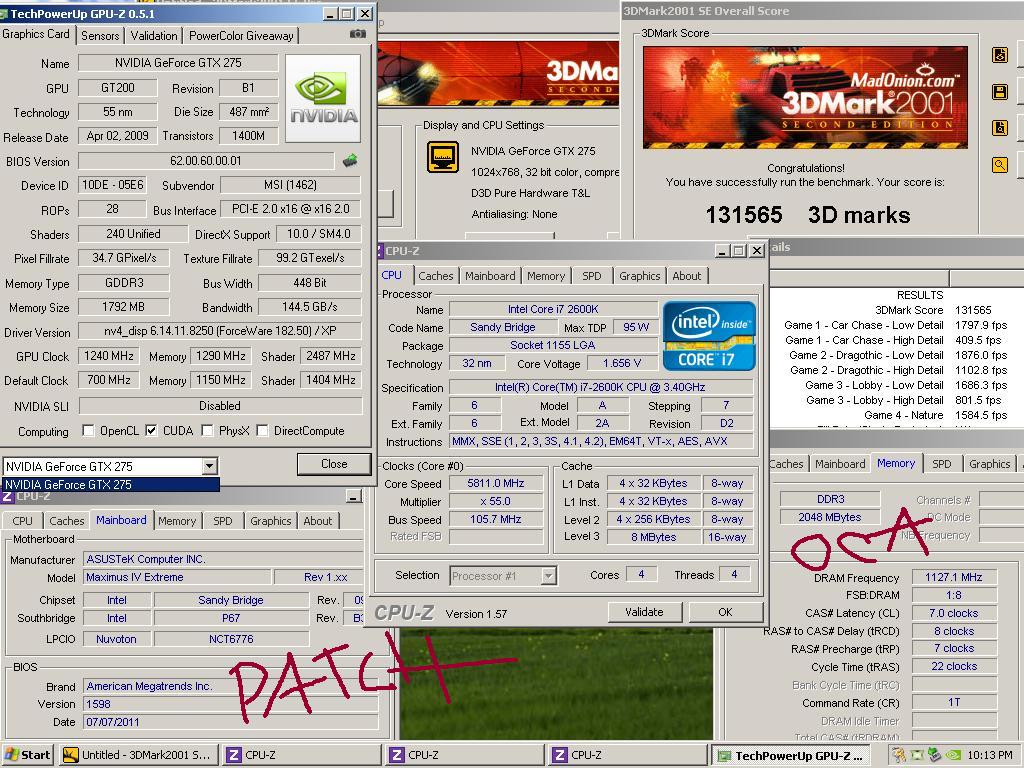The width and height of the screenshot is (1024, 768).
Task: Click the magnifying glass icon in 3DMark
Action: click(x=999, y=165)
